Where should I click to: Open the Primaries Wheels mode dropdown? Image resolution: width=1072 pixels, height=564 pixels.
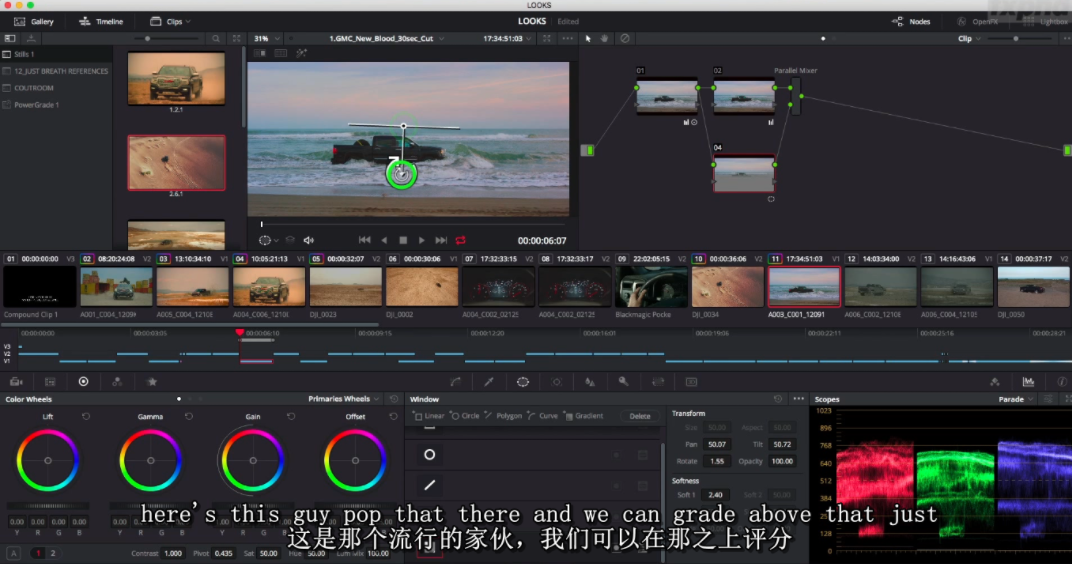pos(344,399)
